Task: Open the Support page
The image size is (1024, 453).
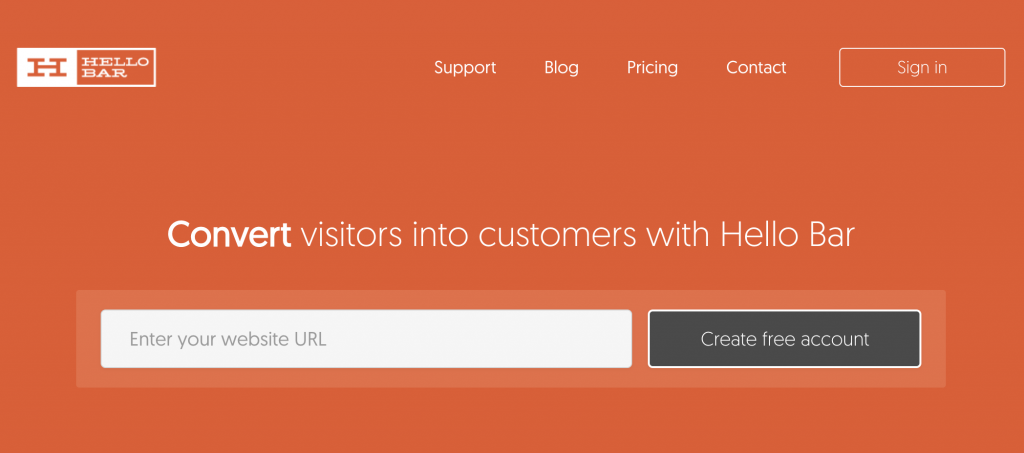Action: [465, 68]
